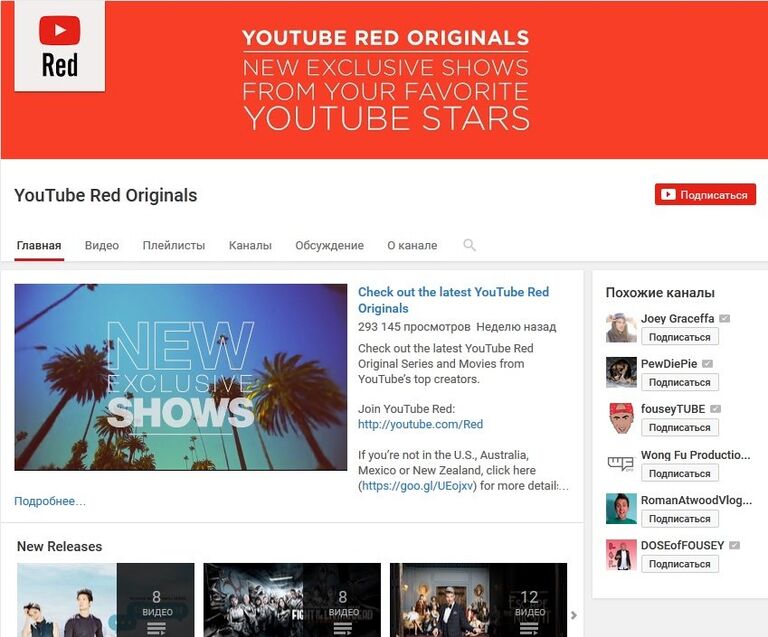The image size is (768, 637).
Task: Open the Видео tab
Action: click(x=102, y=245)
